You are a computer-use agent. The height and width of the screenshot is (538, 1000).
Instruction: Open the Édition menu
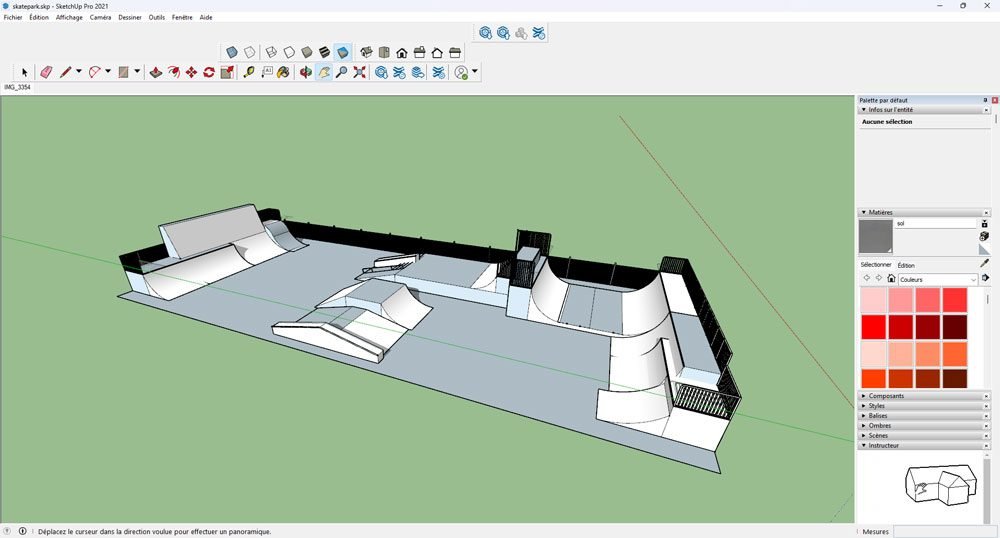point(39,17)
